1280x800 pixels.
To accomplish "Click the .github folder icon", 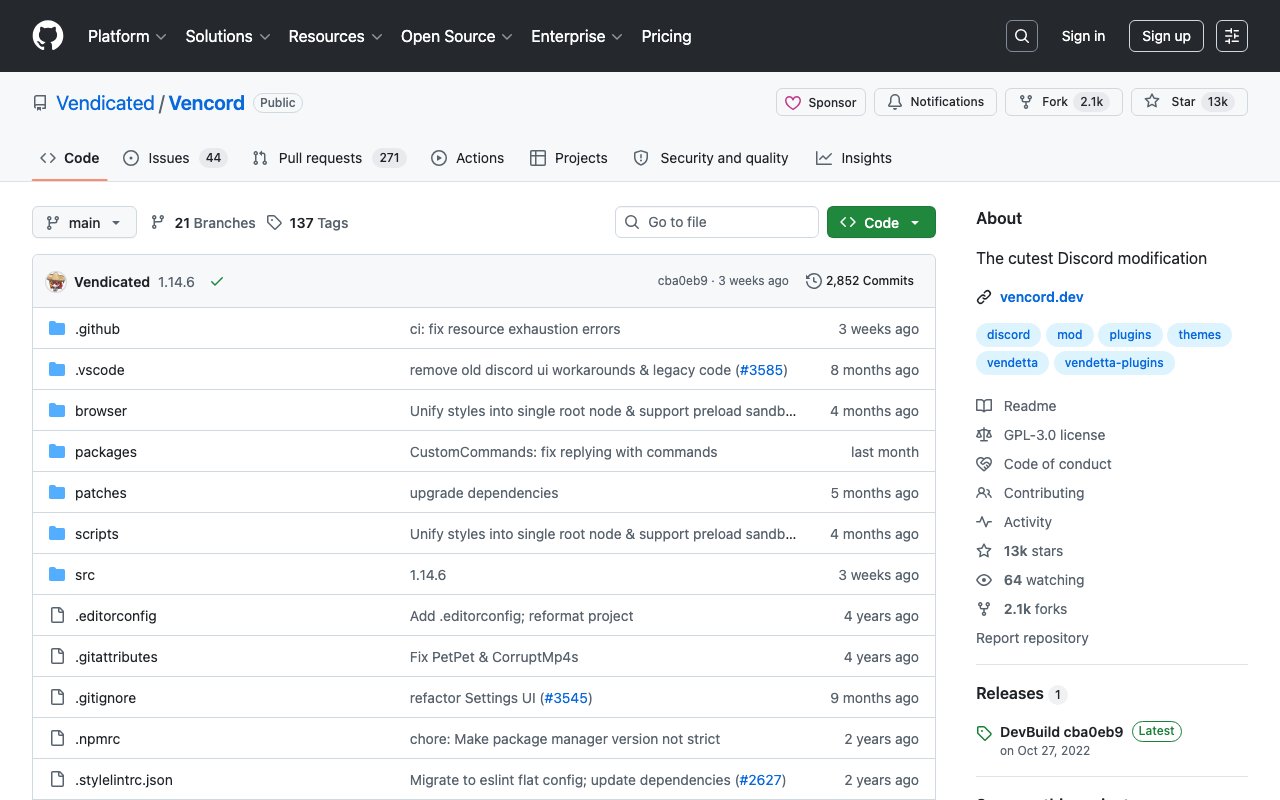I will [x=57, y=329].
